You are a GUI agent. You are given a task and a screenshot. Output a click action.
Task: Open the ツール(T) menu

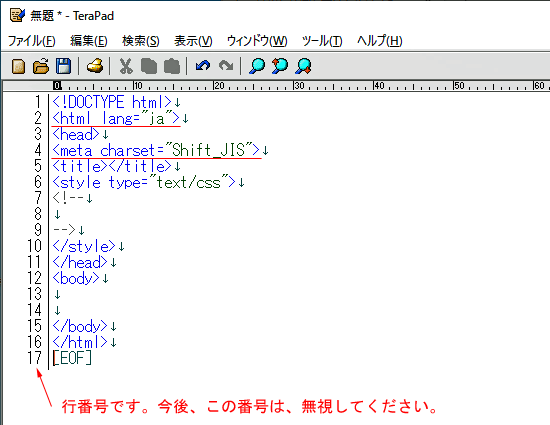pos(322,41)
